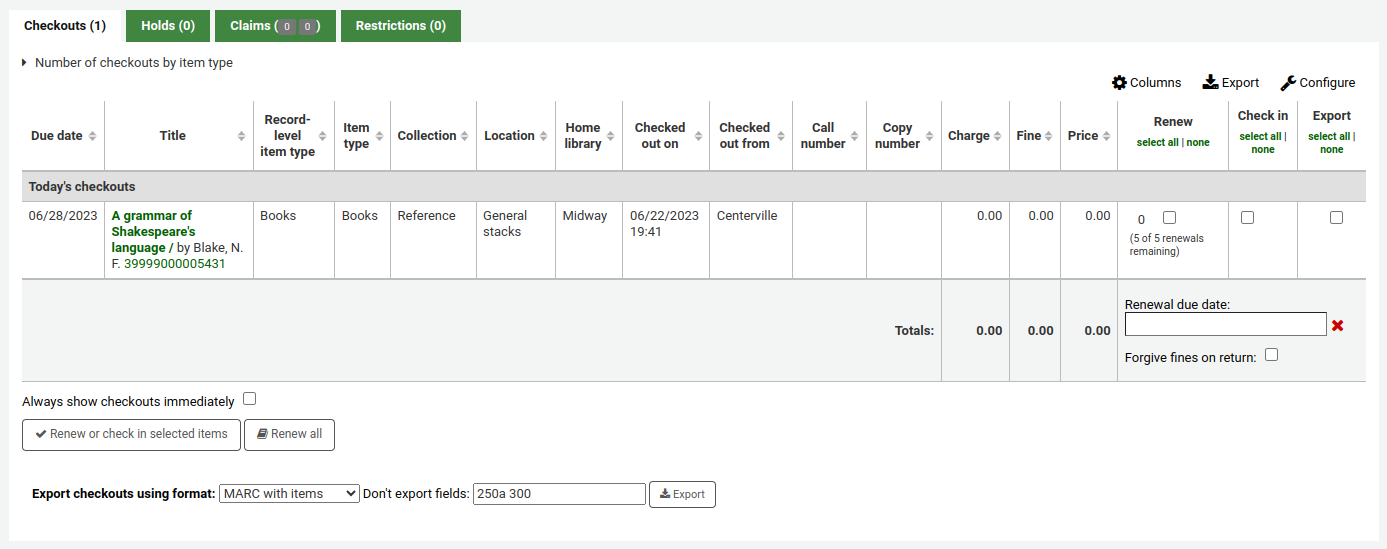Click the Renew all button
This screenshot has height=549, width=1387.
289,435
